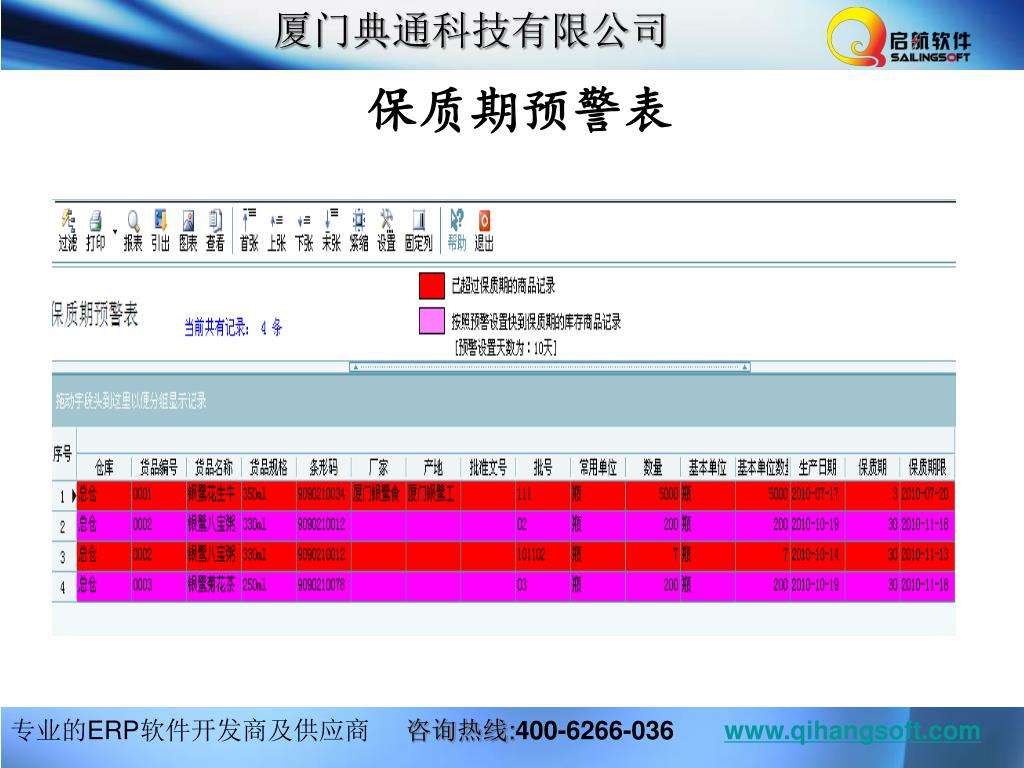The width and height of the screenshot is (1024, 768).
Task: Click expiry date cell 2010-07-20
Action: pyautogui.click(x=927, y=494)
